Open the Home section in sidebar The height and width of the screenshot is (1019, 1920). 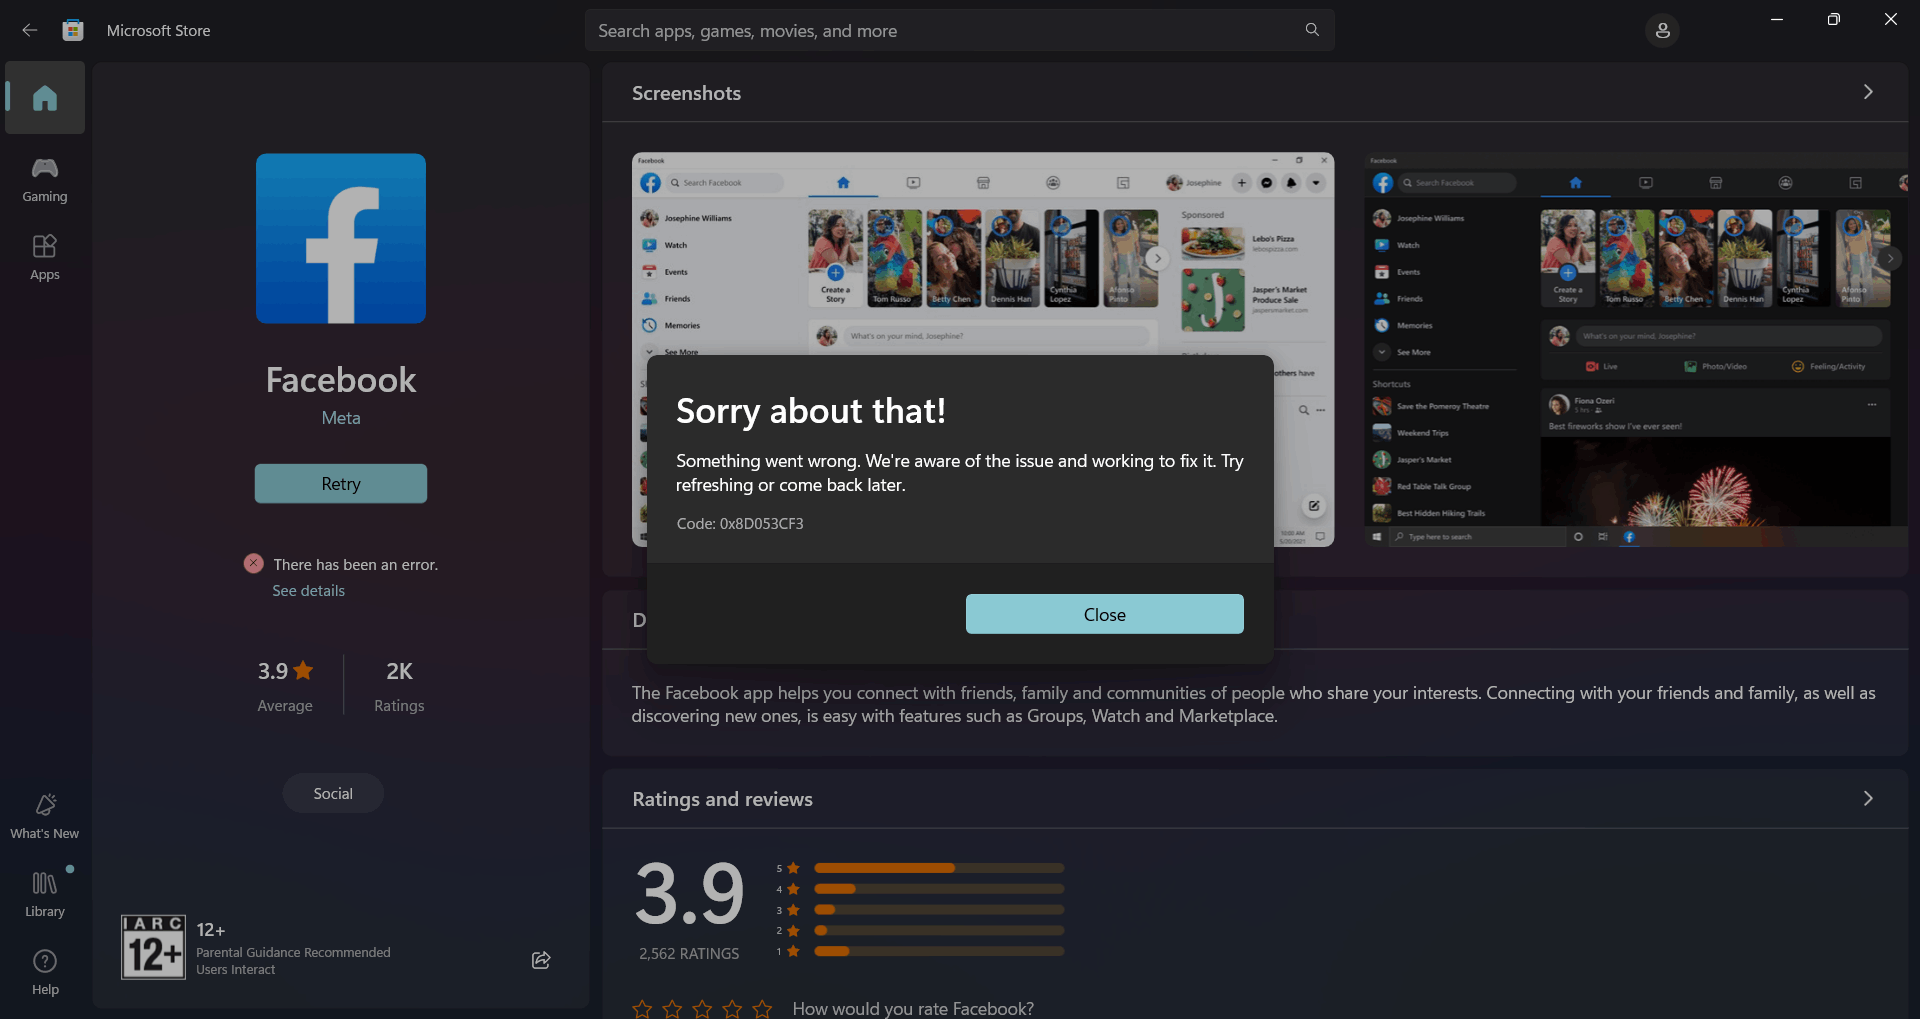[45, 98]
